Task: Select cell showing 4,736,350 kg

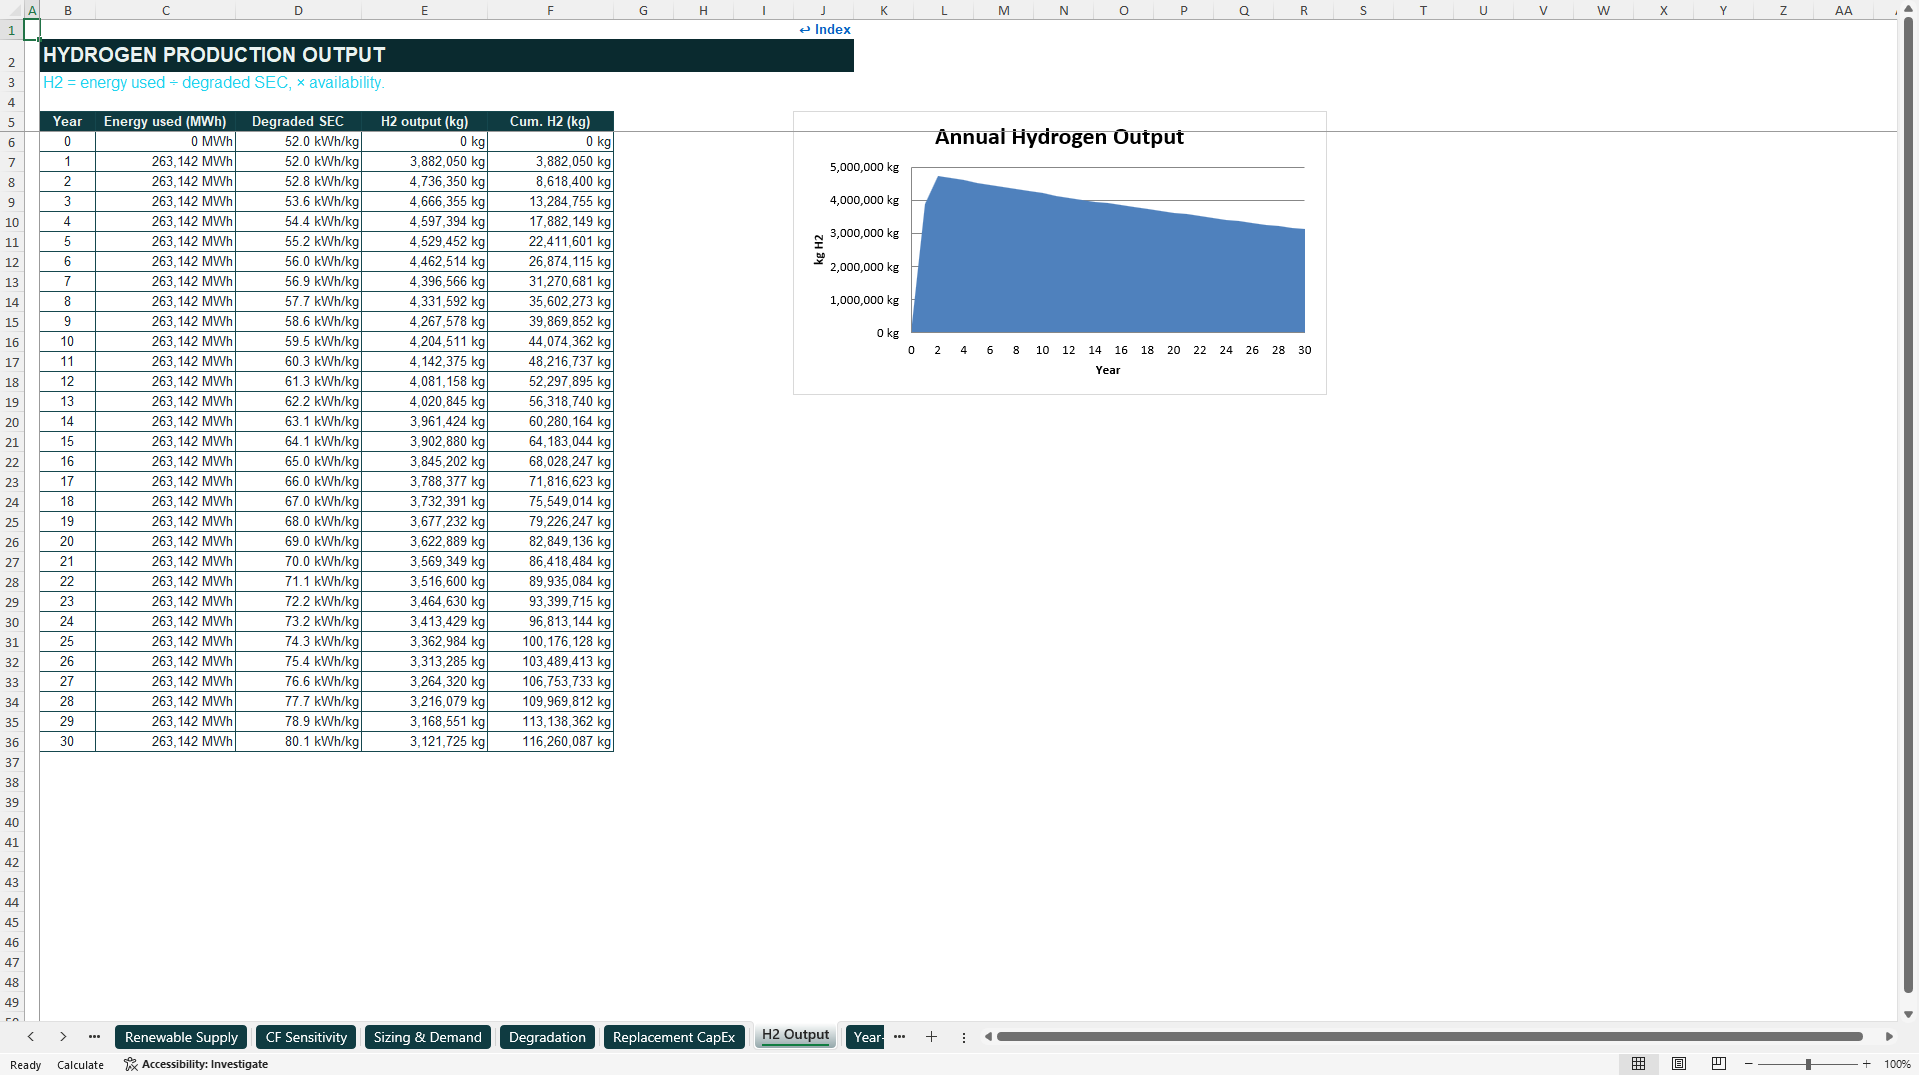Action: point(424,181)
